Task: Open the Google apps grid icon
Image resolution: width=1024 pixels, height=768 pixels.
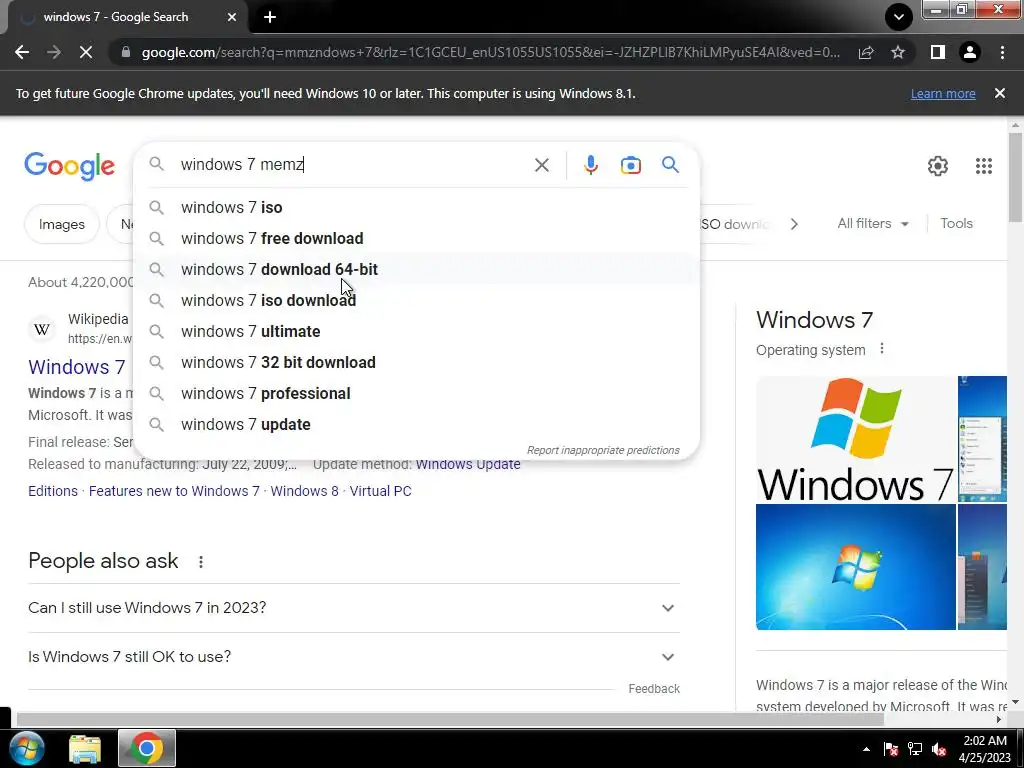Action: point(984,166)
